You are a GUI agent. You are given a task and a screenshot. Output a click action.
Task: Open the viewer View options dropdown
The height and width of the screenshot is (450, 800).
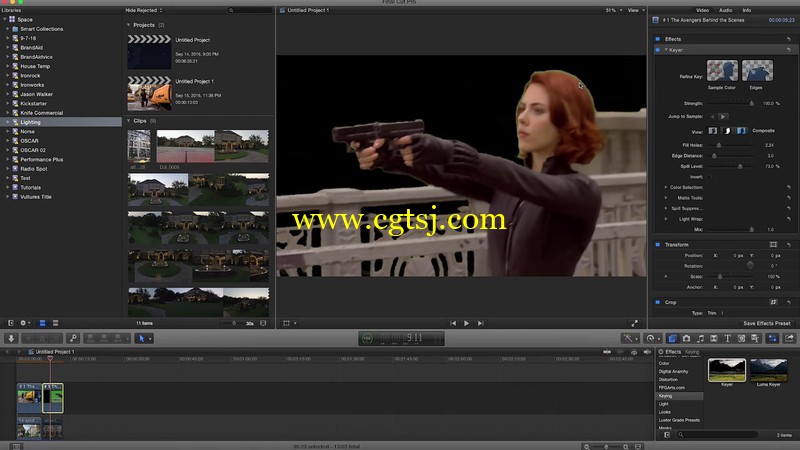[x=636, y=10]
